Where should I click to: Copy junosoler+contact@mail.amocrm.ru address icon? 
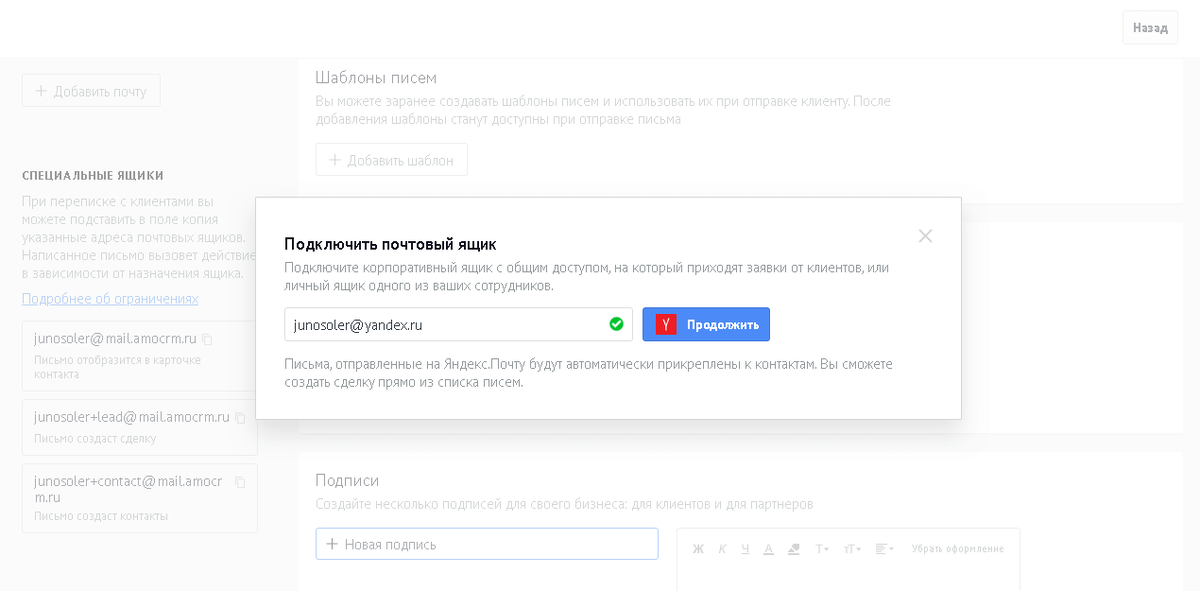click(240, 482)
